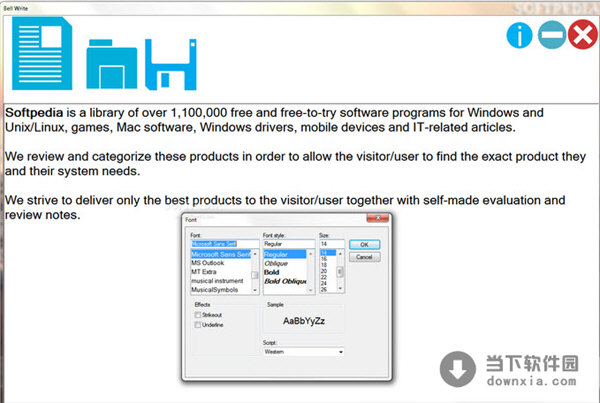Select Bold Oblique font style
The height and width of the screenshot is (403, 600).
[285, 281]
